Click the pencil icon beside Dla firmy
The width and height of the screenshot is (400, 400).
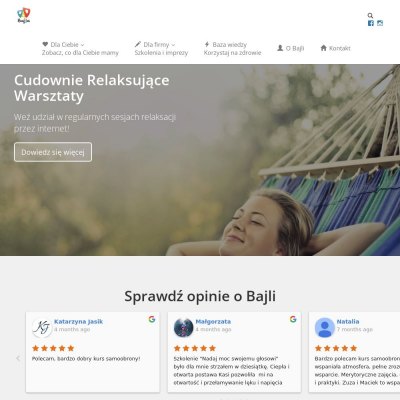138,44
